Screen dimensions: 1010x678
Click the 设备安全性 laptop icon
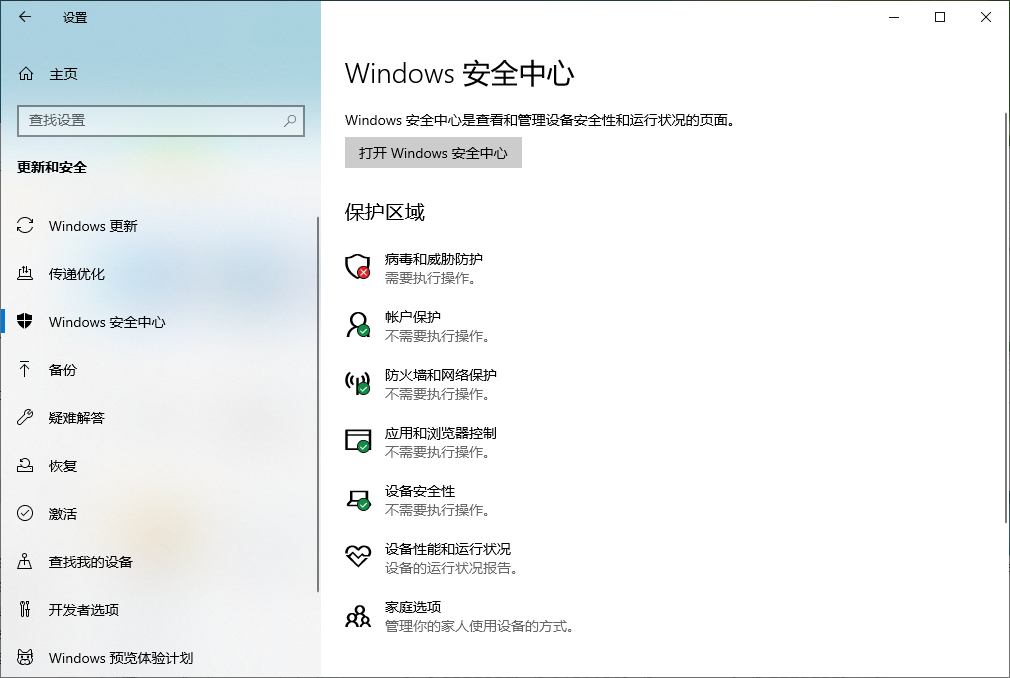click(x=358, y=499)
